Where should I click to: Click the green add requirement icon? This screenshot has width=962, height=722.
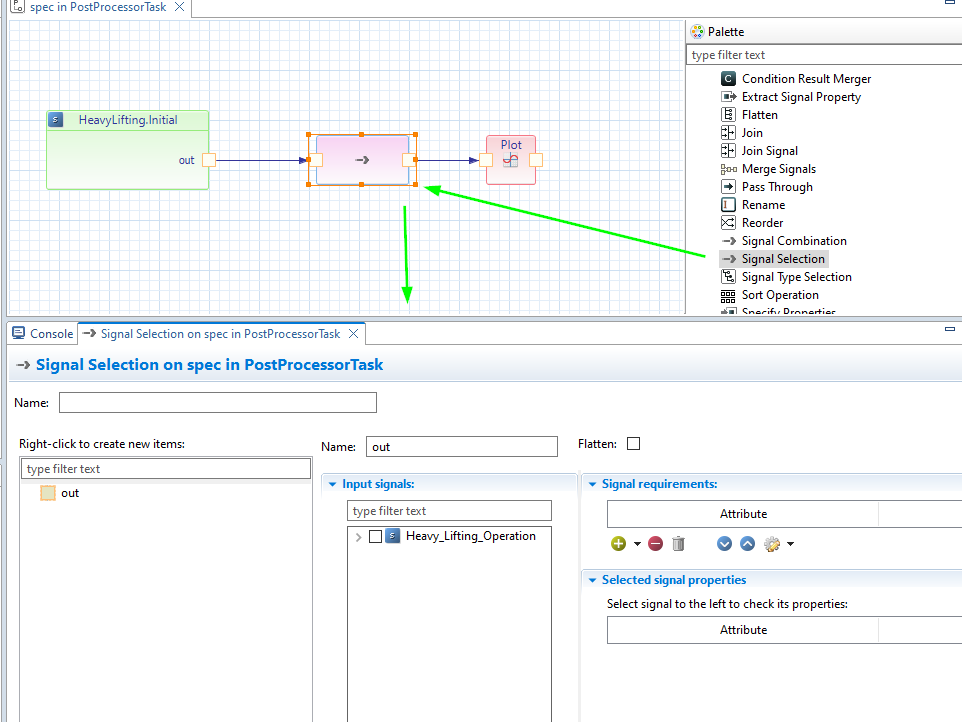point(618,544)
